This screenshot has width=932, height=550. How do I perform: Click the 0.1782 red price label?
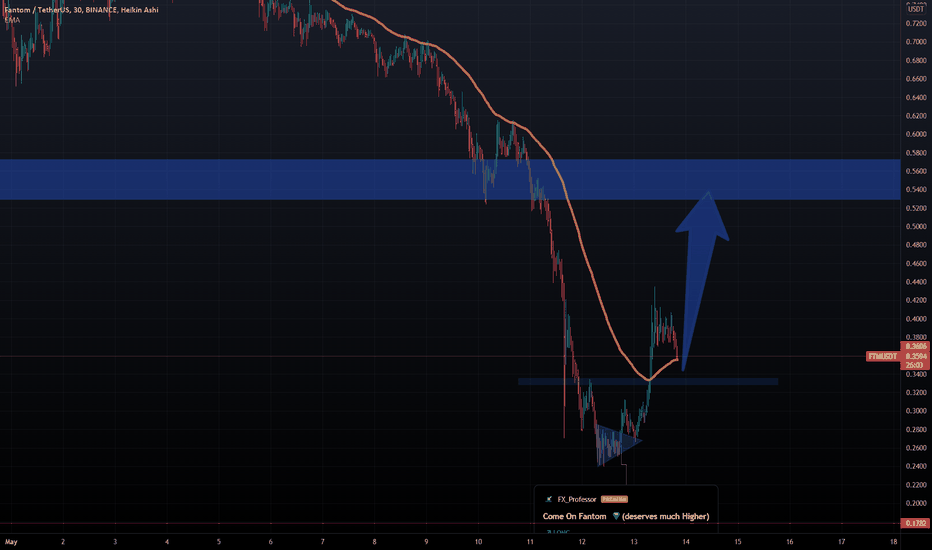click(x=916, y=523)
